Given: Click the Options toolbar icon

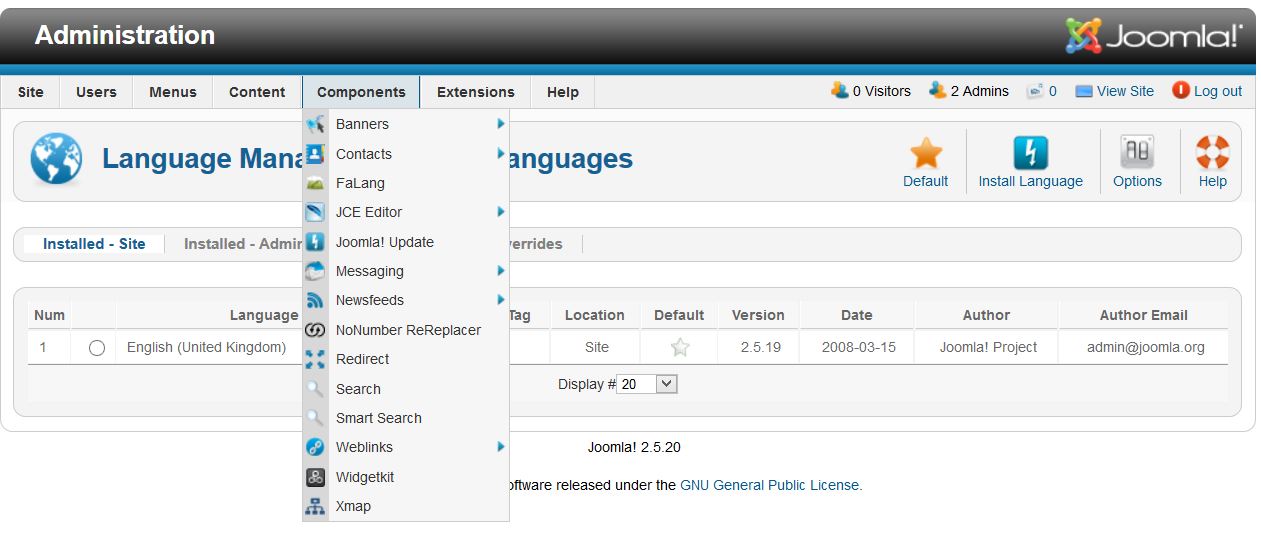Looking at the screenshot, I should (1137, 153).
